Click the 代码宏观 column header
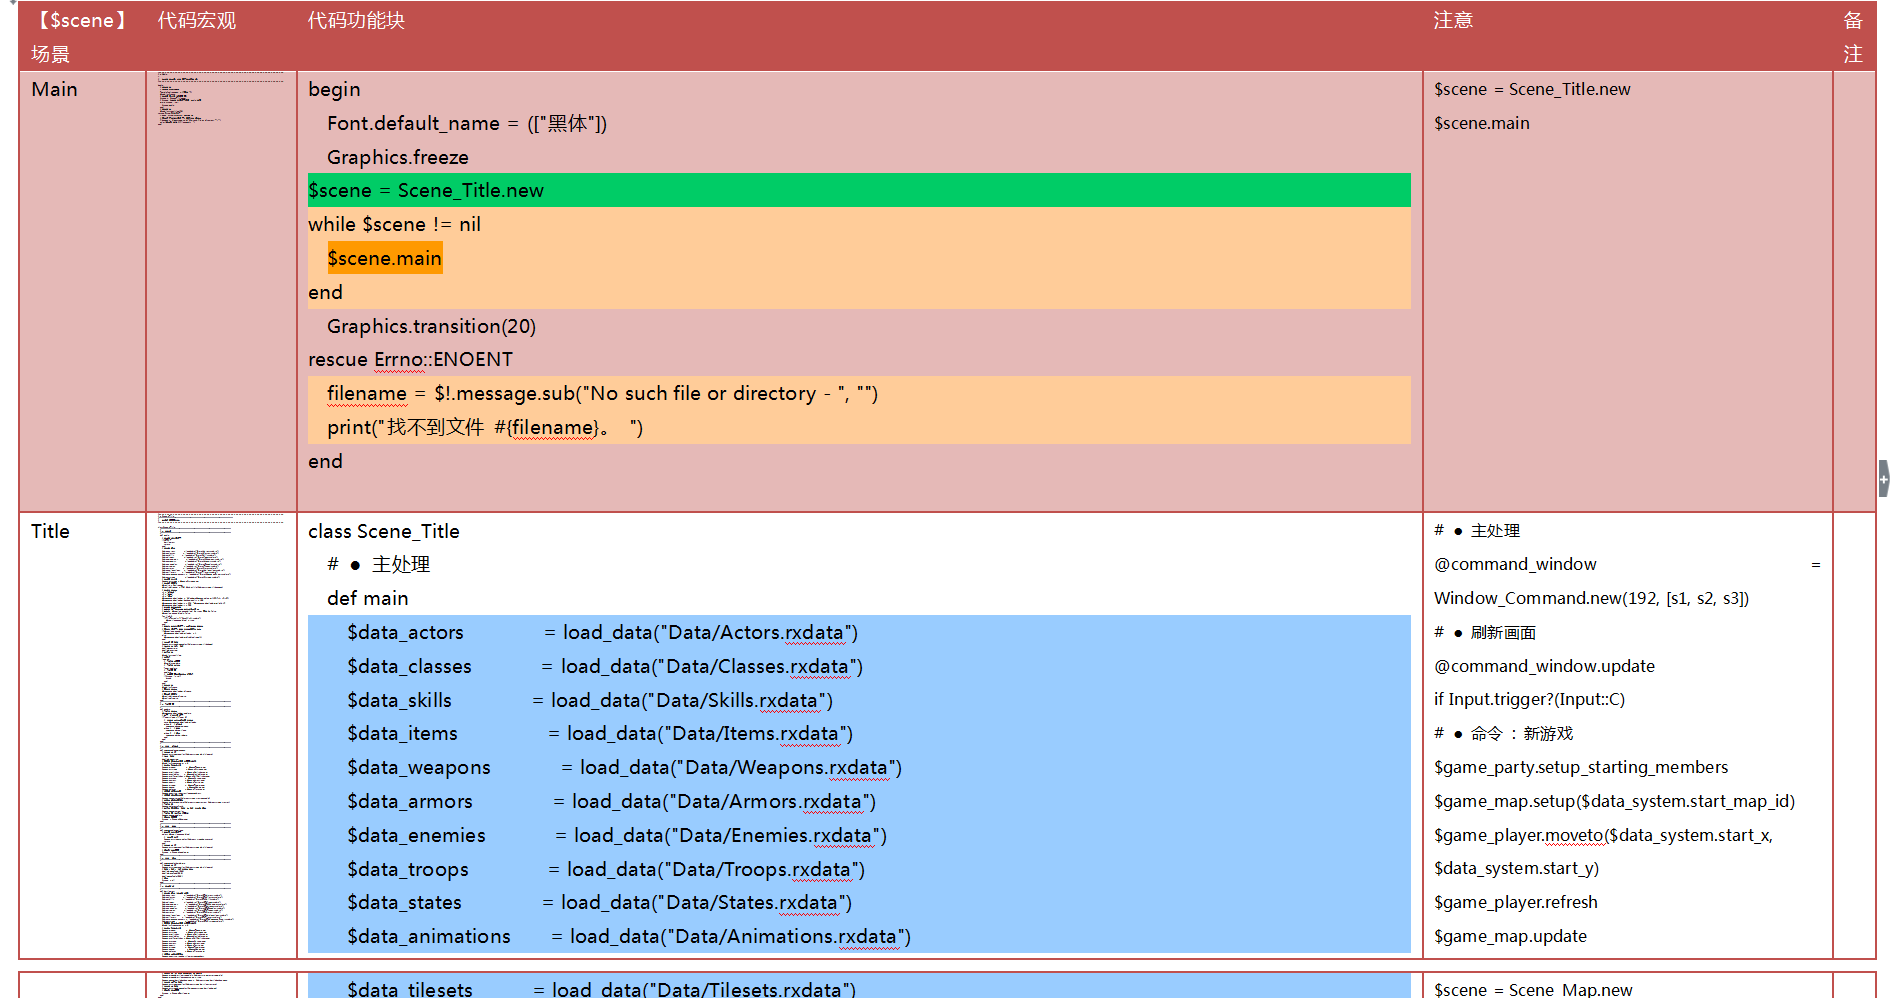The height and width of the screenshot is (998, 1895). 197,21
